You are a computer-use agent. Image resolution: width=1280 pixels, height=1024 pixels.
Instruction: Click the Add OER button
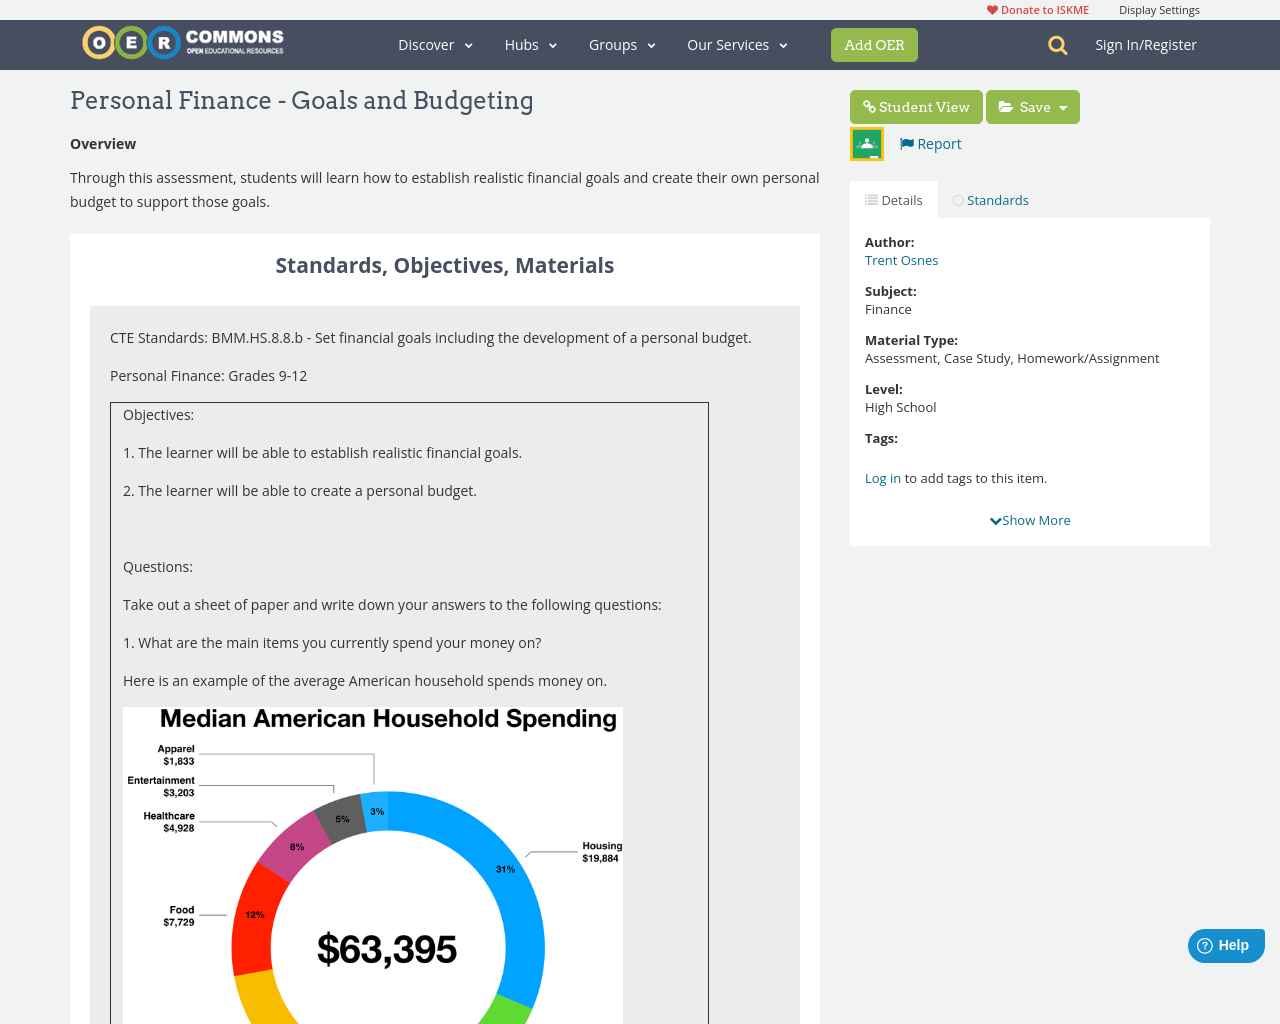874,44
